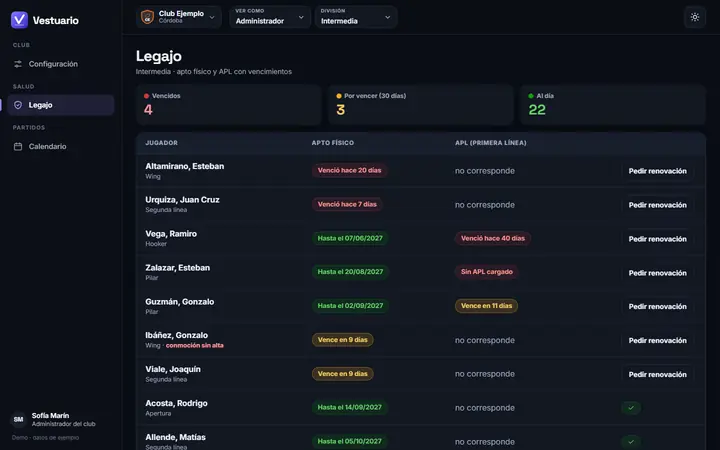This screenshot has height=450, width=720.
Task: Click 'Vence en 9 días' badge for Ibáñez
Action: click(343, 340)
